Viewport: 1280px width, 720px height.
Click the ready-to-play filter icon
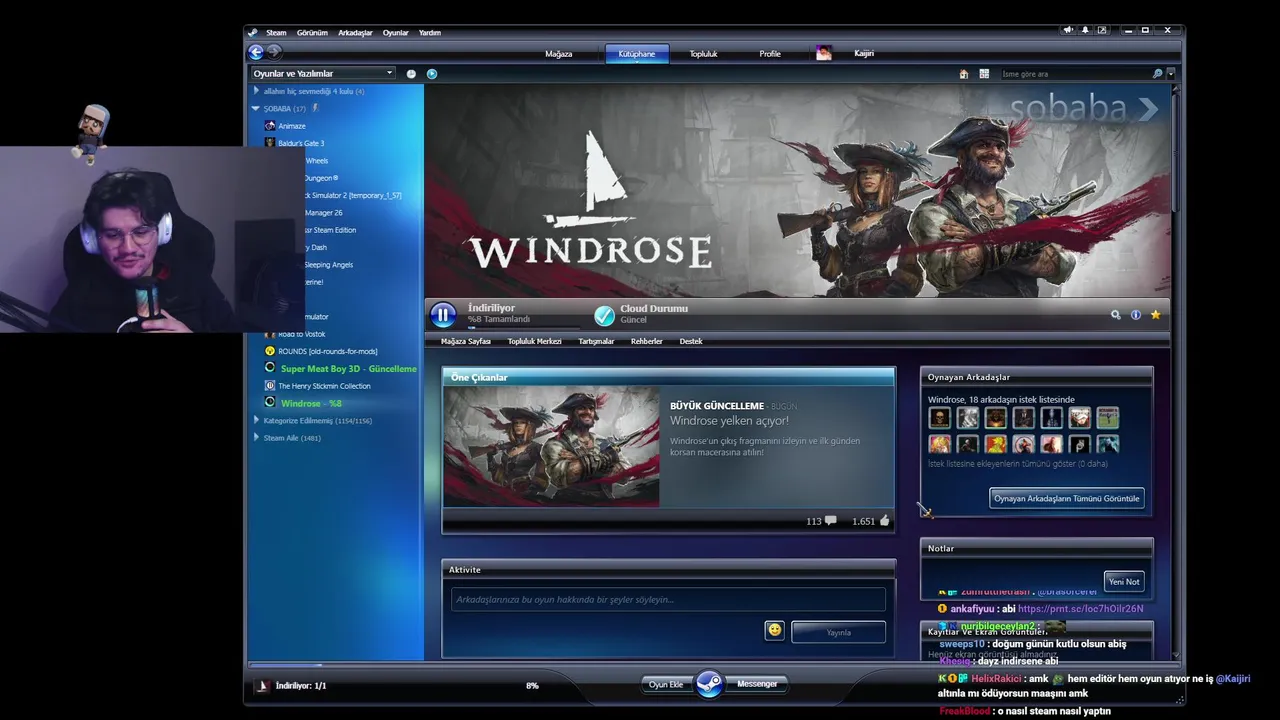click(x=432, y=73)
